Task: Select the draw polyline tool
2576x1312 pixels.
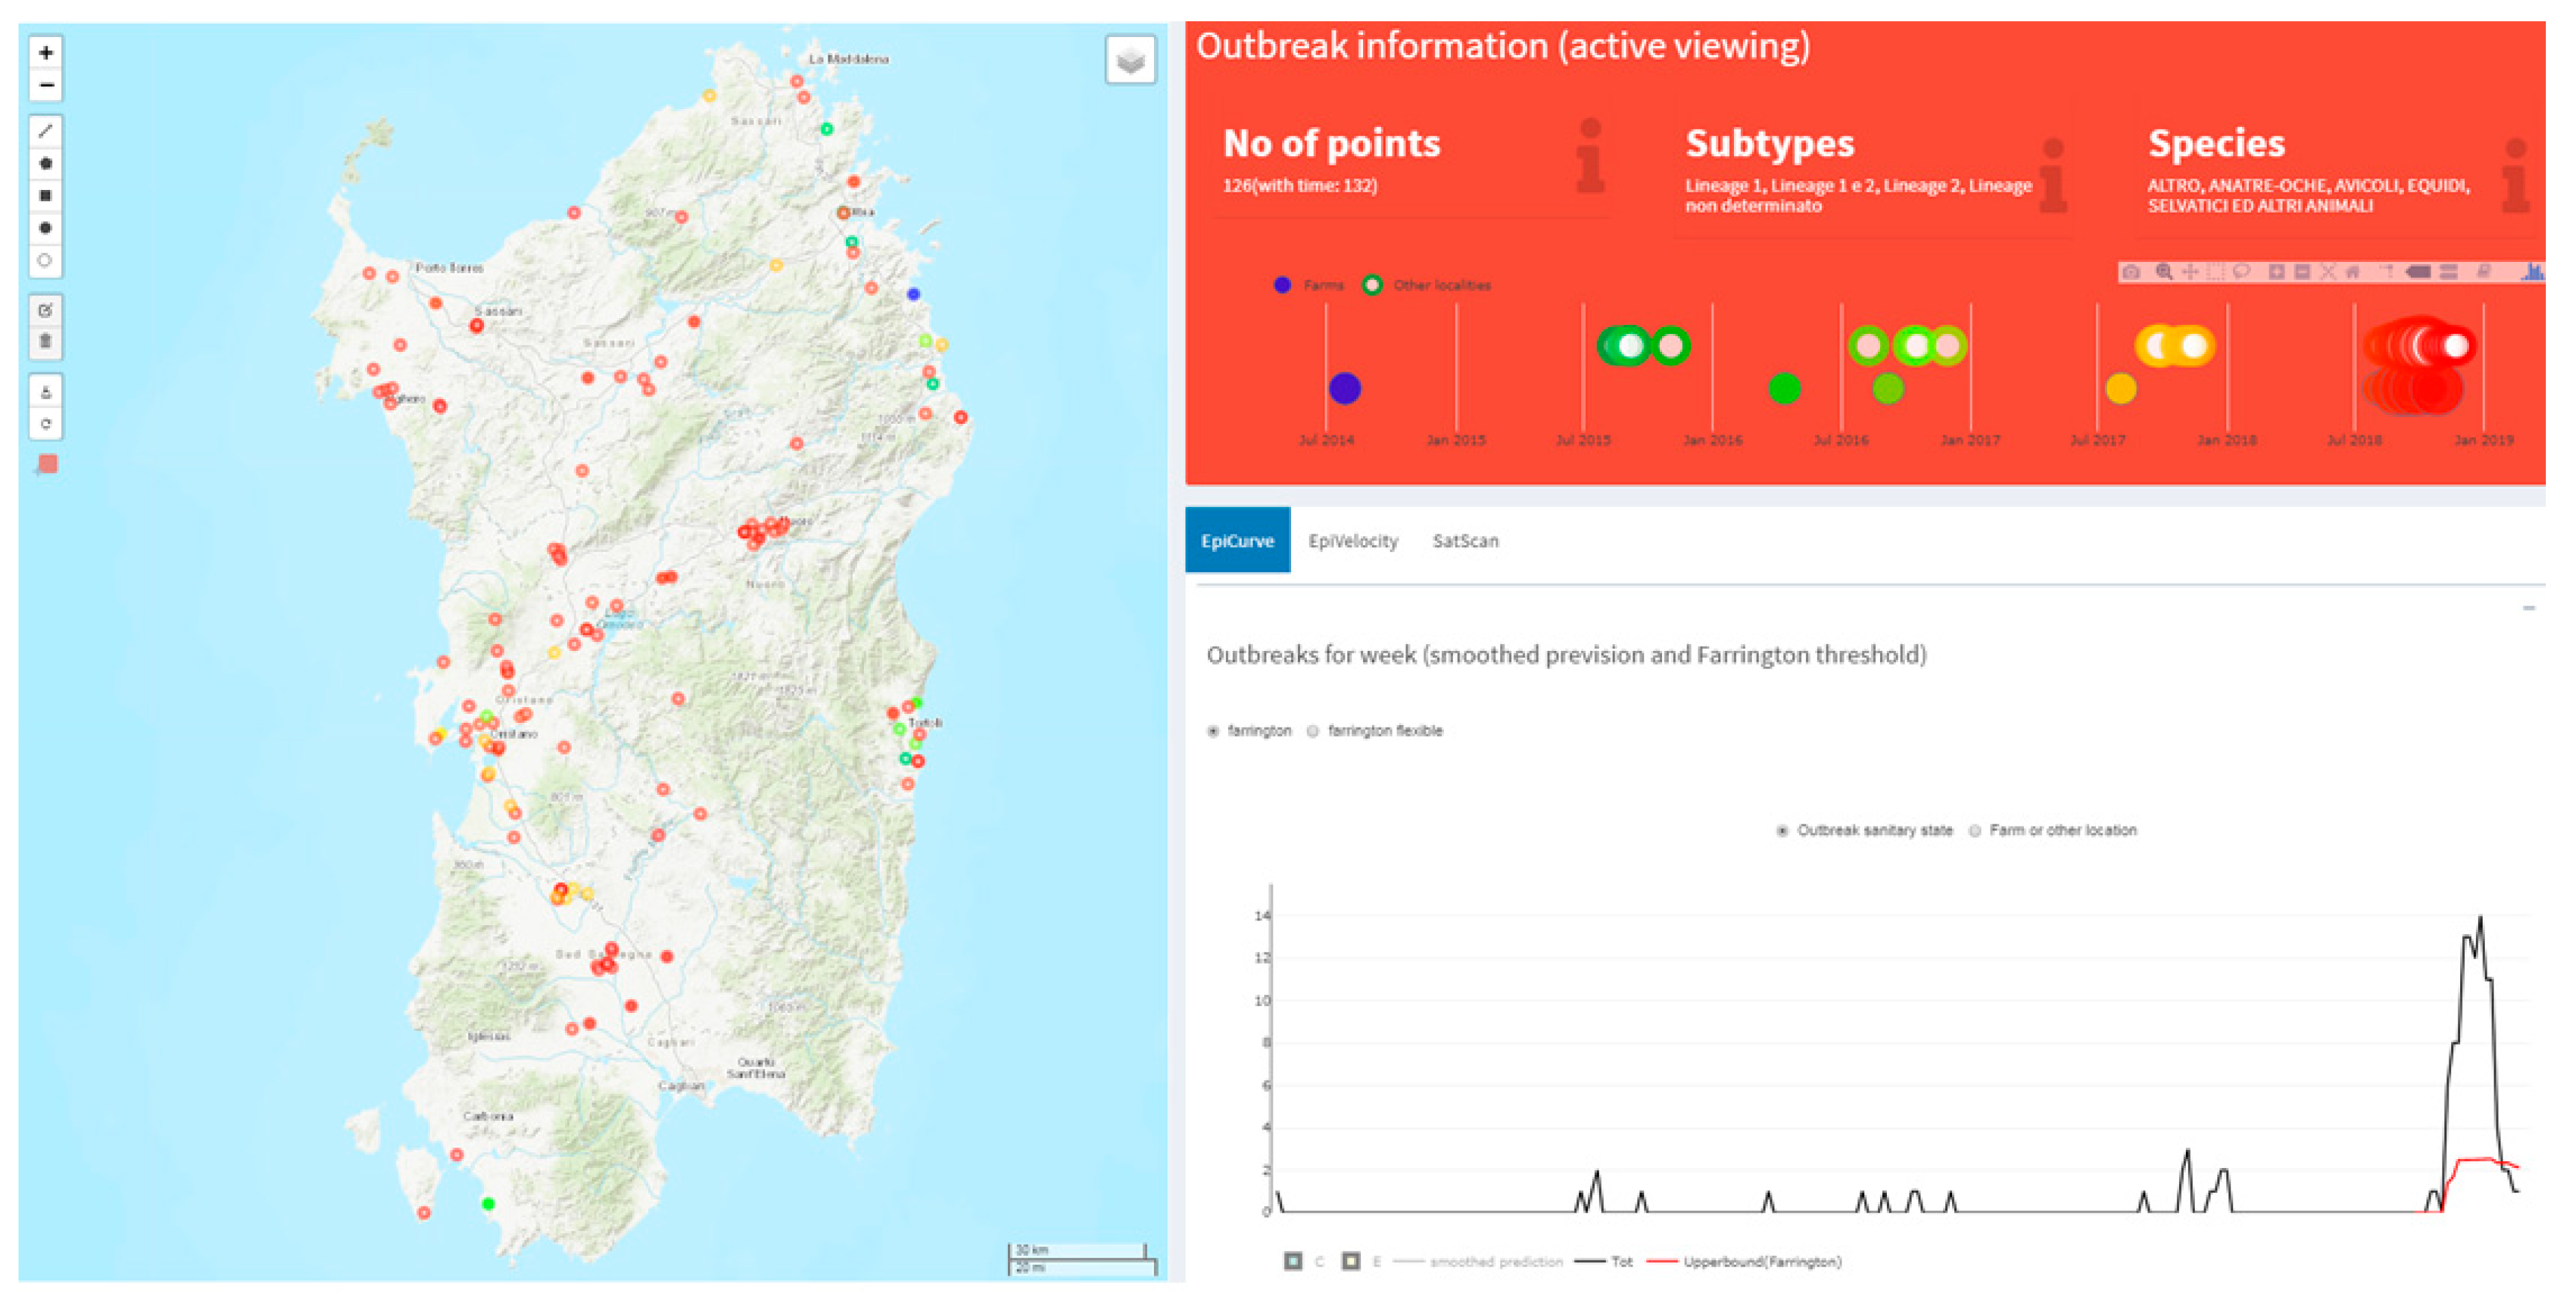Action: [x=46, y=131]
